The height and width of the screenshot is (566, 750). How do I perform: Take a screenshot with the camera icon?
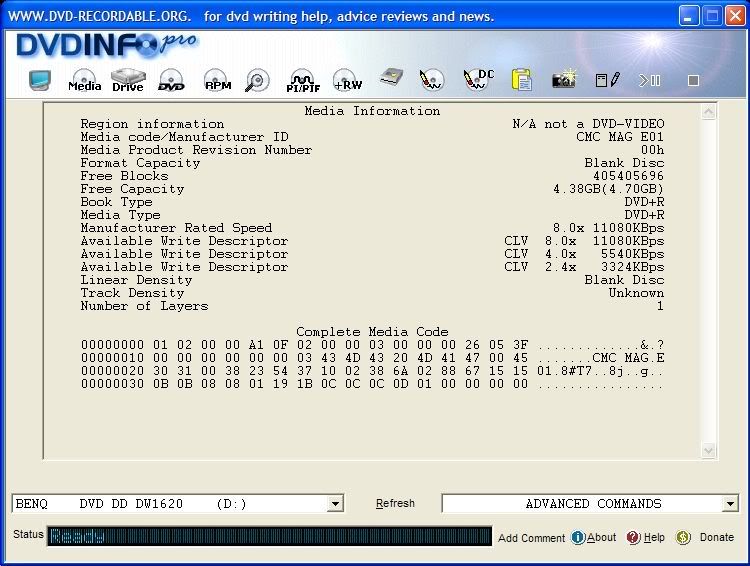click(564, 80)
